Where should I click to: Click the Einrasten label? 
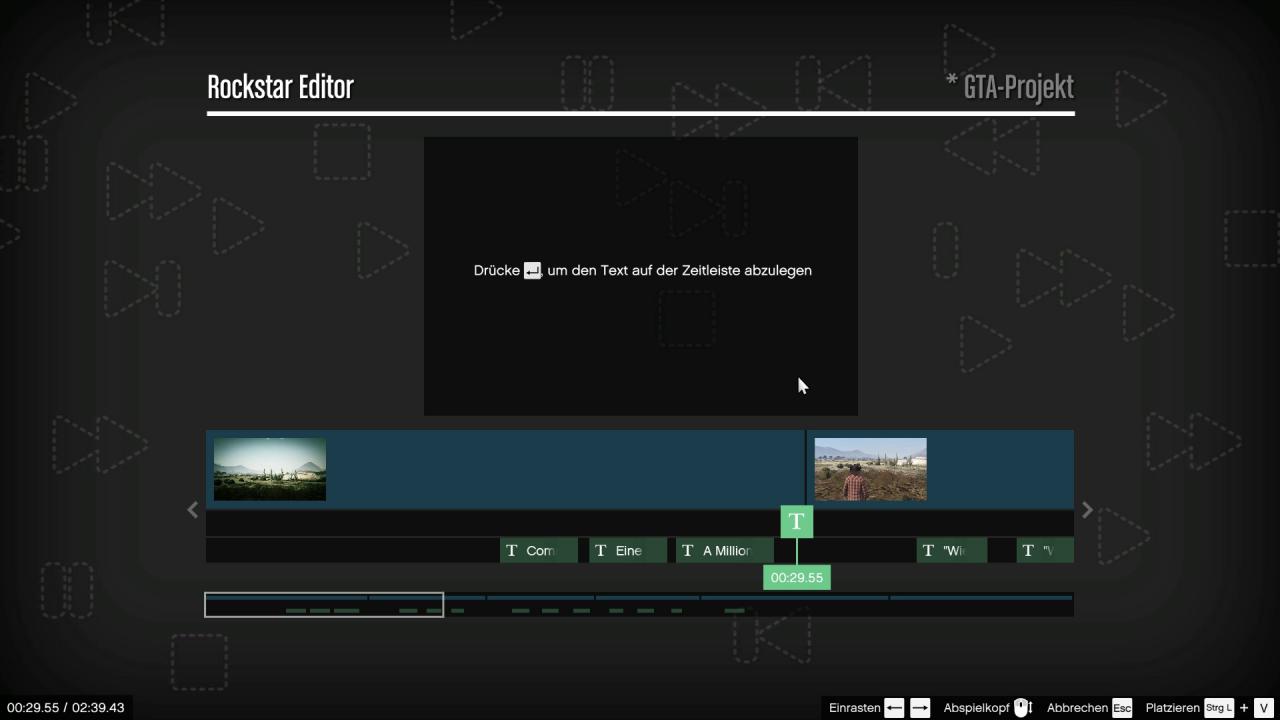pyautogui.click(x=855, y=708)
